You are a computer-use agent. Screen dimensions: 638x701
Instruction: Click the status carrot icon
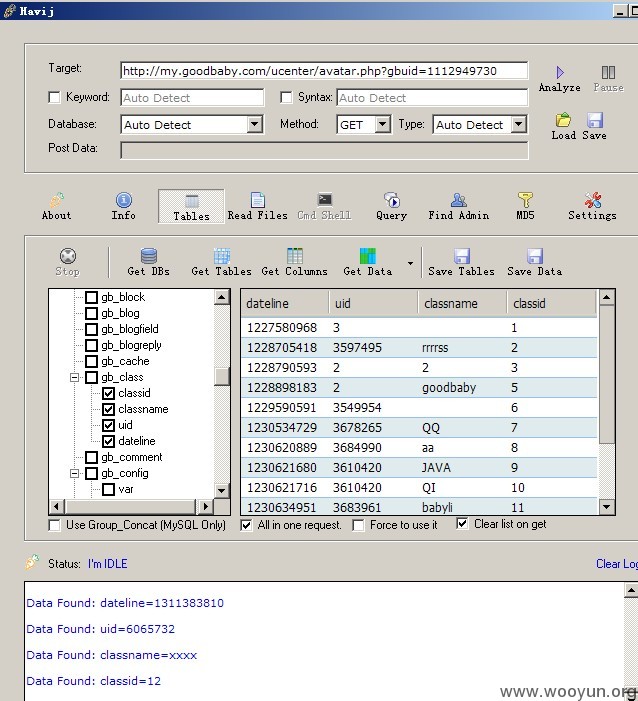click(32, 562)
